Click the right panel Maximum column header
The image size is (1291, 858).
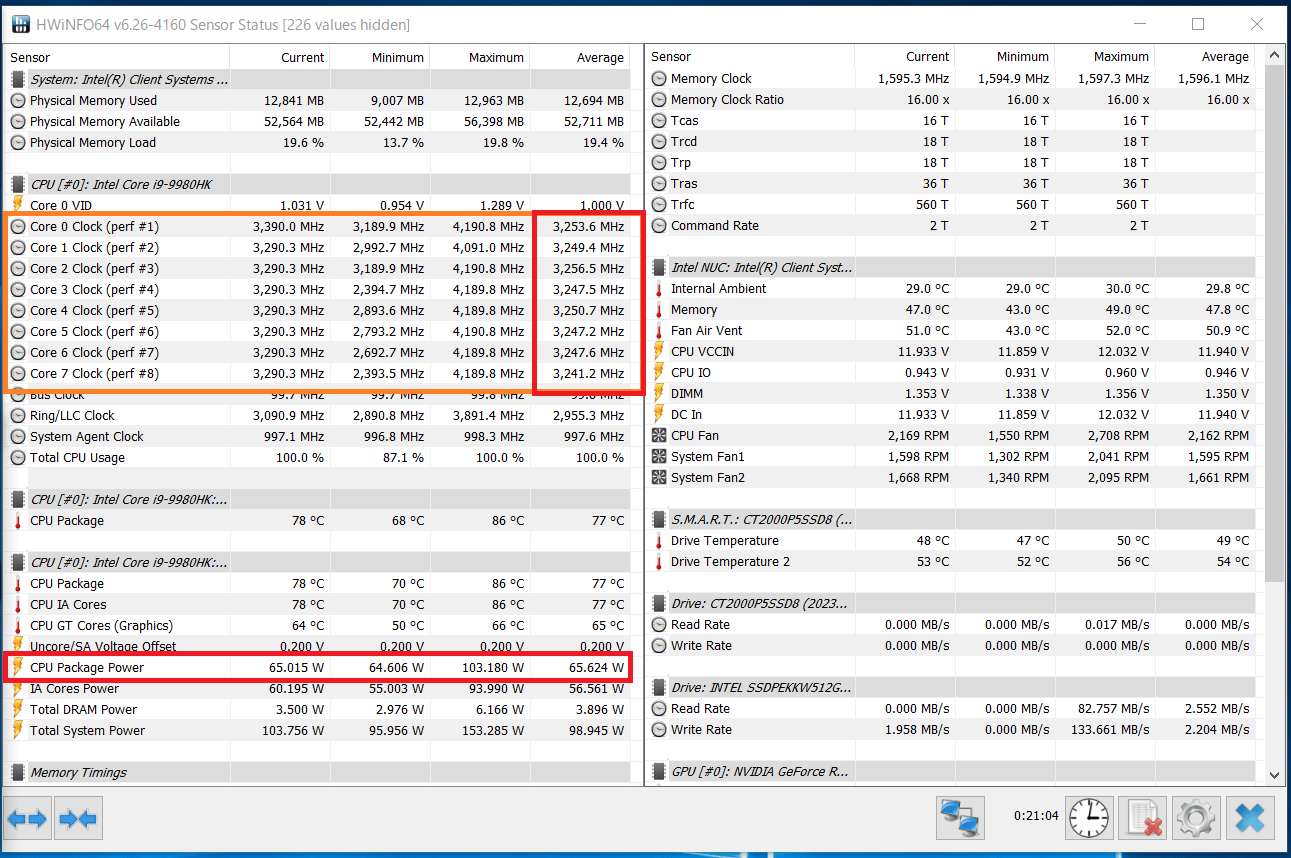[1105, 57]
